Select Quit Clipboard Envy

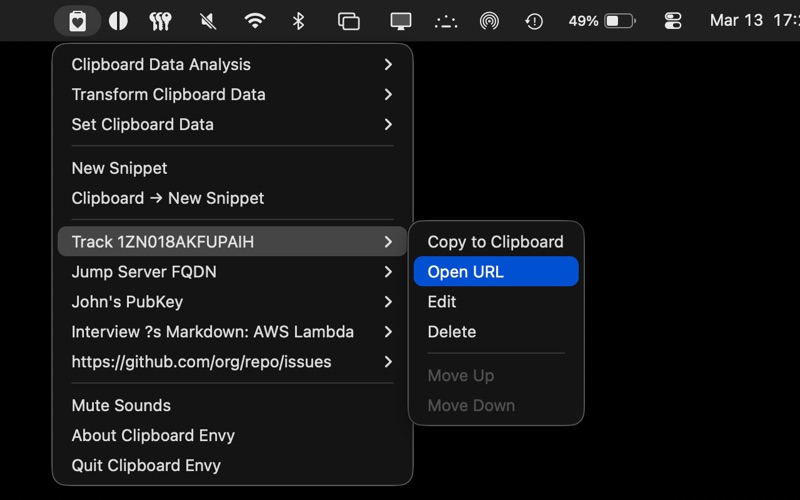coord(232,466)
